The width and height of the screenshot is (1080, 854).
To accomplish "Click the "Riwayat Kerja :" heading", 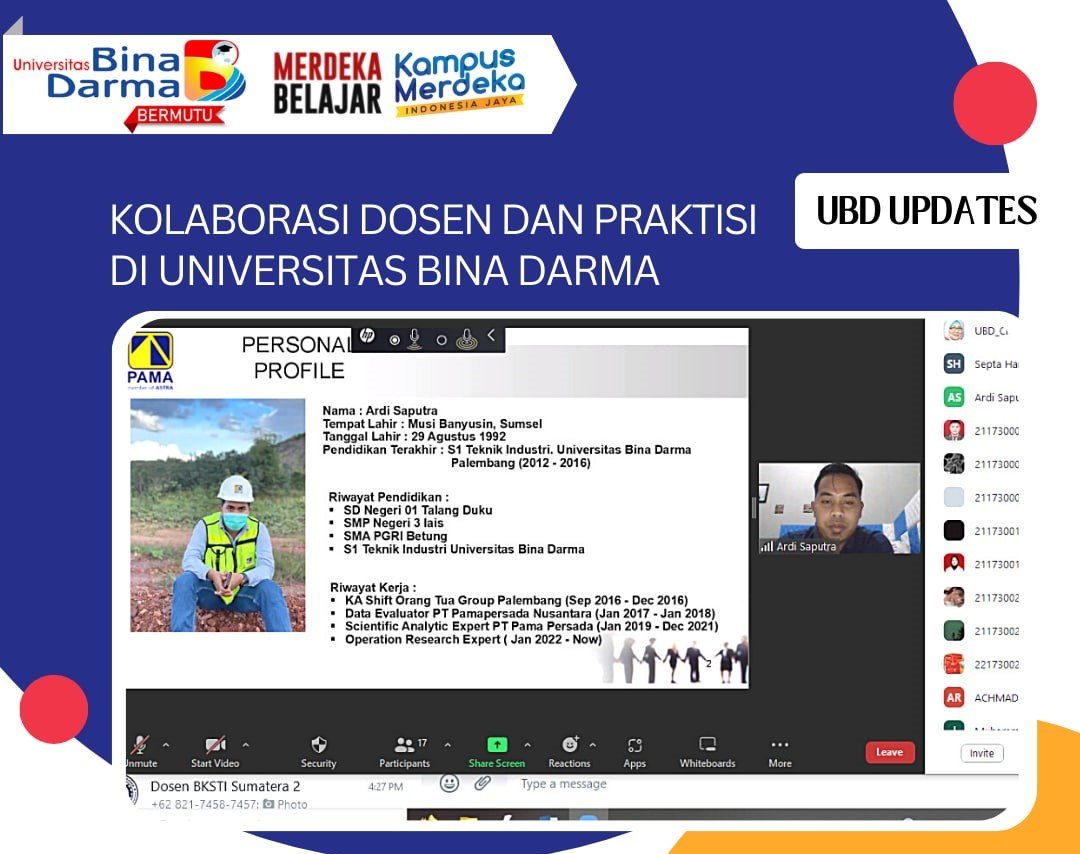I will click(373, 587).
